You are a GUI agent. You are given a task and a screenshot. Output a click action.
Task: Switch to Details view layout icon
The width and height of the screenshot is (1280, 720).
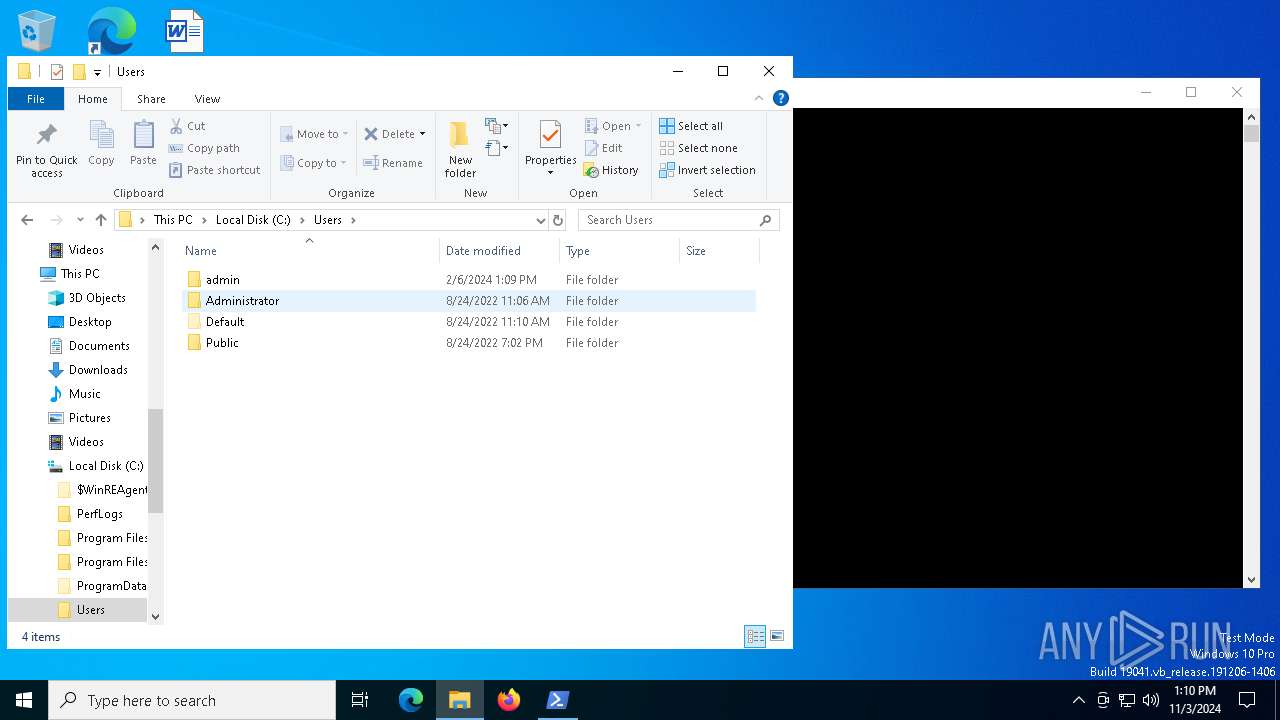pyautogui.click(x=755, y=636)
